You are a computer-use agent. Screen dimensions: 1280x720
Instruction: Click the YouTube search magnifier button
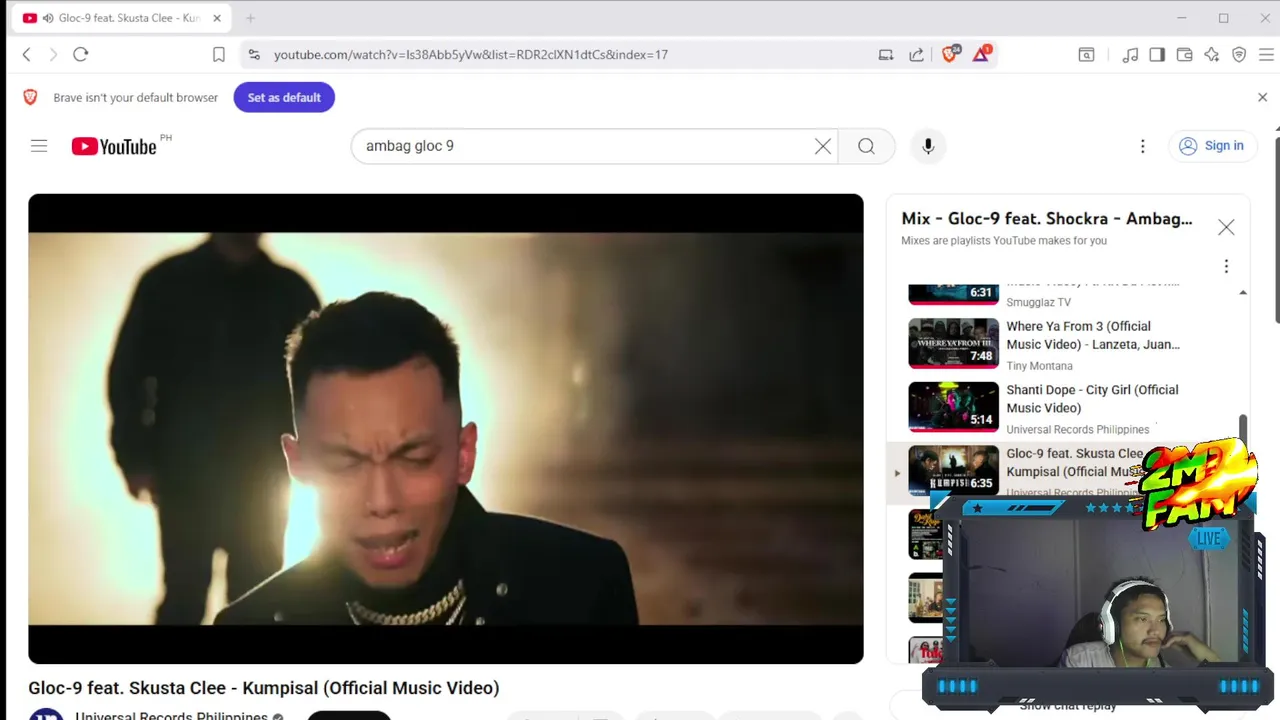pos(866,146)
